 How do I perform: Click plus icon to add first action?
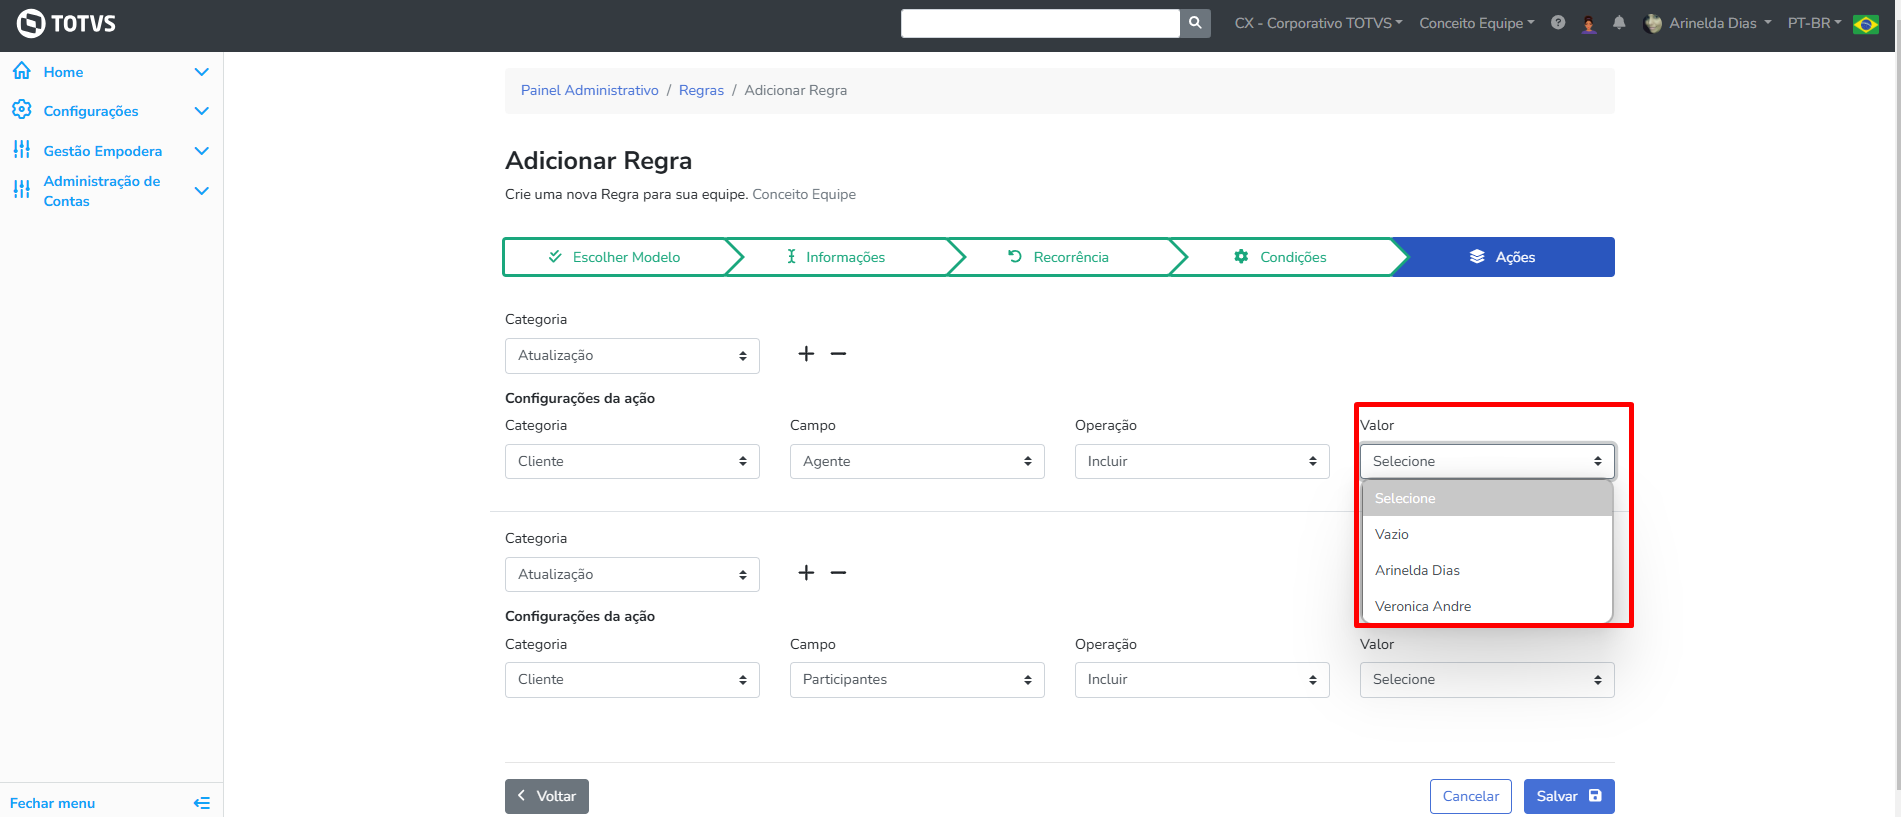(806, 354)
